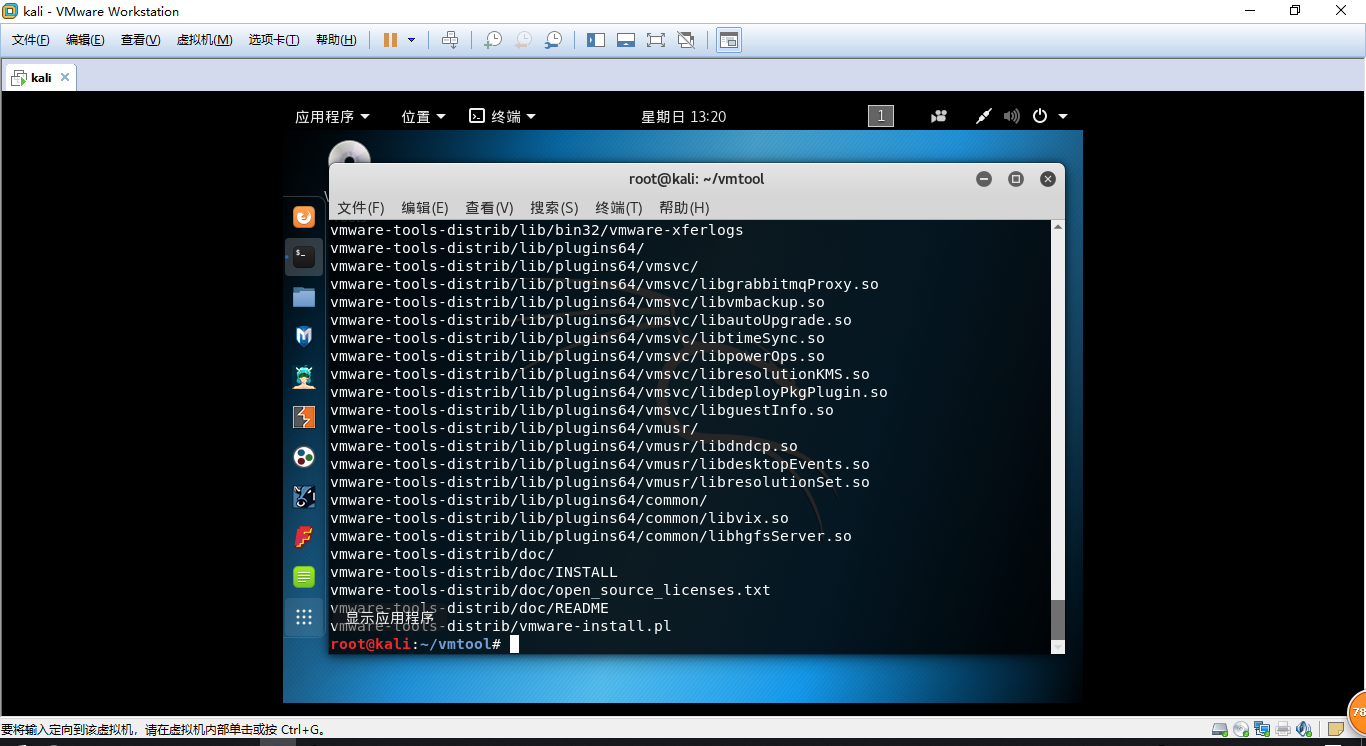
Task: Click the terminal scrollbar thumb
Action: [1058, 620]
